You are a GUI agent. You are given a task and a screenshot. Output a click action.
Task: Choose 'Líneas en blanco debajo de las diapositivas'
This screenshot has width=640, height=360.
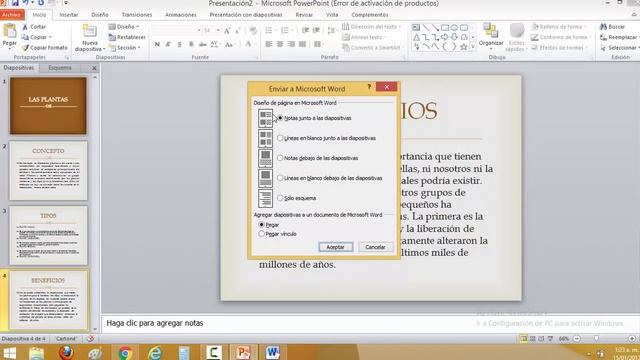(280, 178)
